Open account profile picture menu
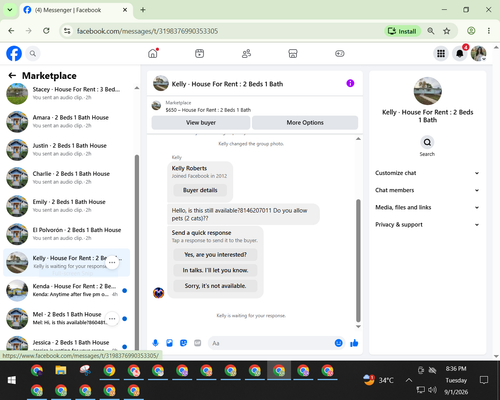Screen dimensions: 500x400 tap(478, 53)
